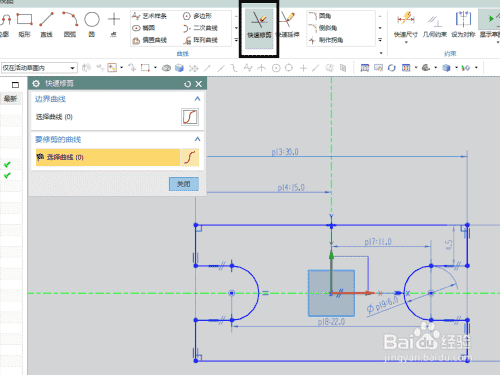Choose the Offset Curve (偏置曲线) command
Screen dimensions: 500x375
click(x=150, y=40)
